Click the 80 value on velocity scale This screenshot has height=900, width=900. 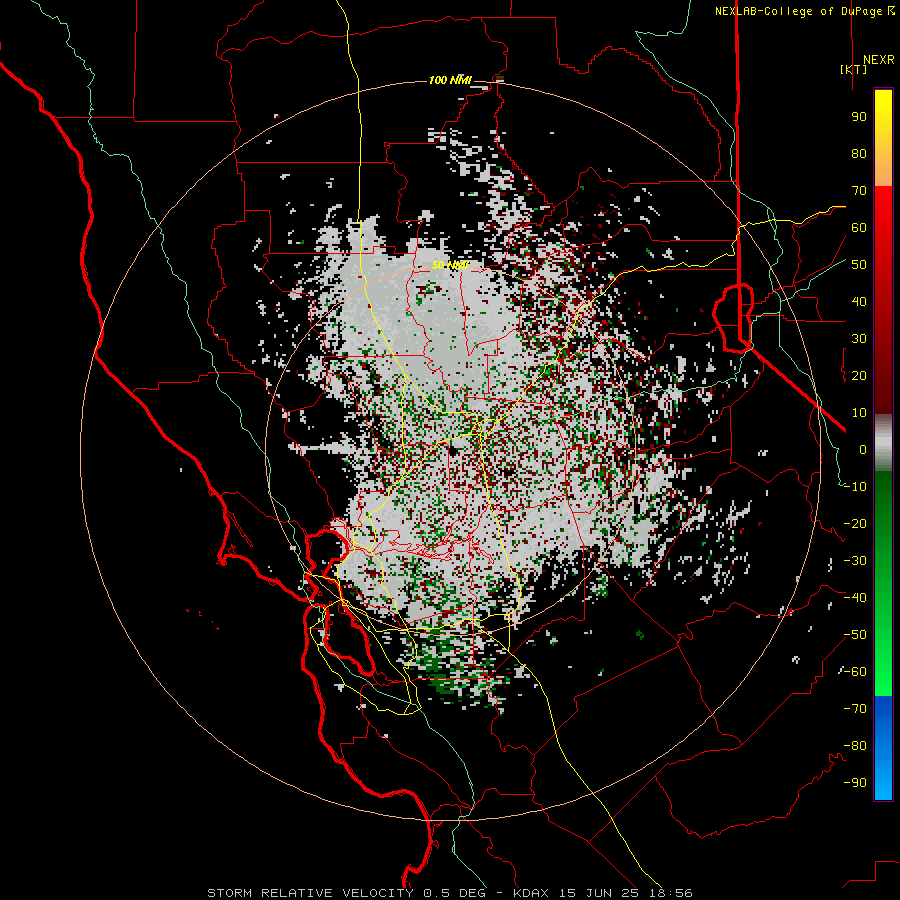click(859, 154)
